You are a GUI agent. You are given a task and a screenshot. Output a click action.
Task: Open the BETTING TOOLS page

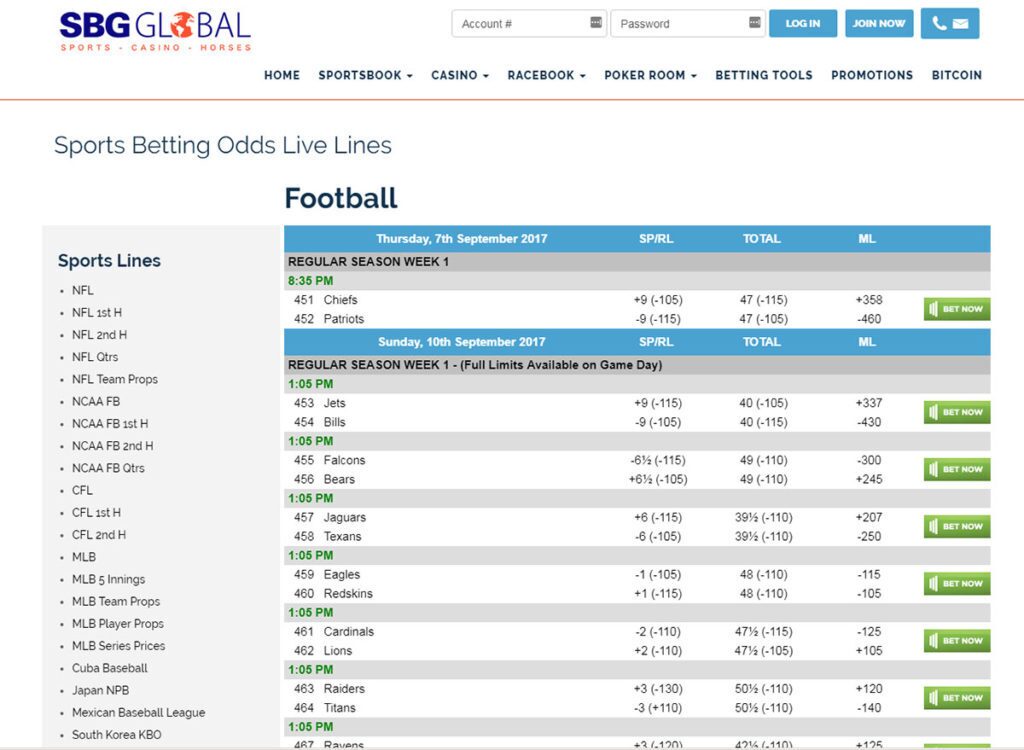(764, 75)
